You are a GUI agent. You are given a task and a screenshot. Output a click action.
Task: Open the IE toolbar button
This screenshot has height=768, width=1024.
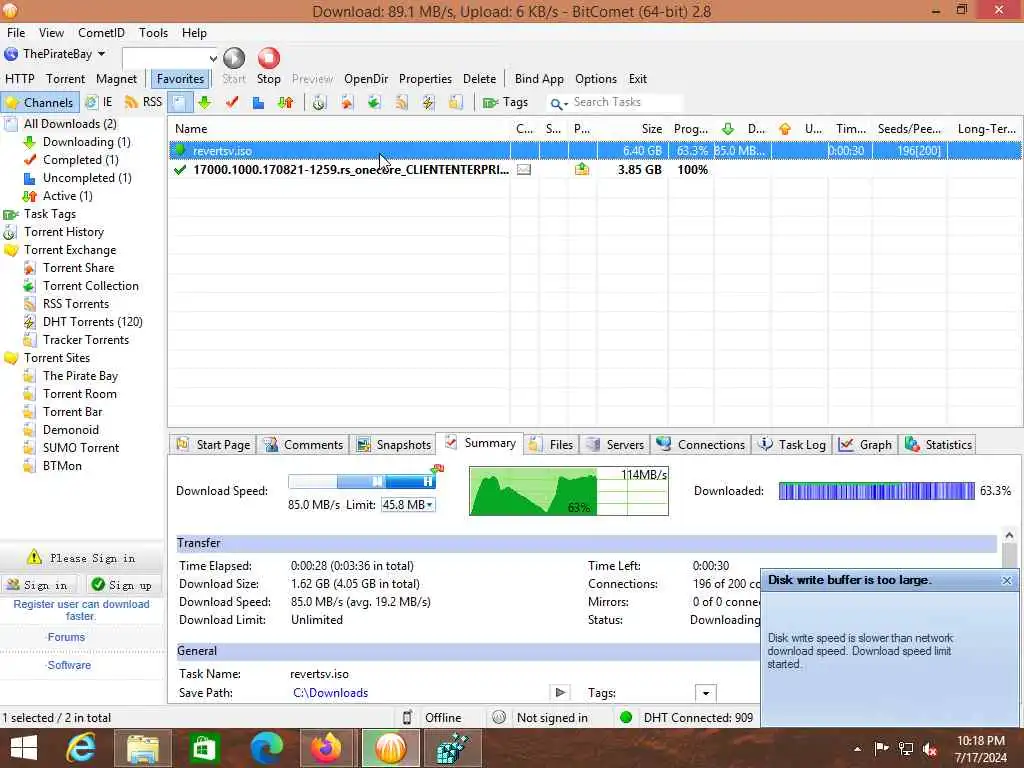[100, 103]
